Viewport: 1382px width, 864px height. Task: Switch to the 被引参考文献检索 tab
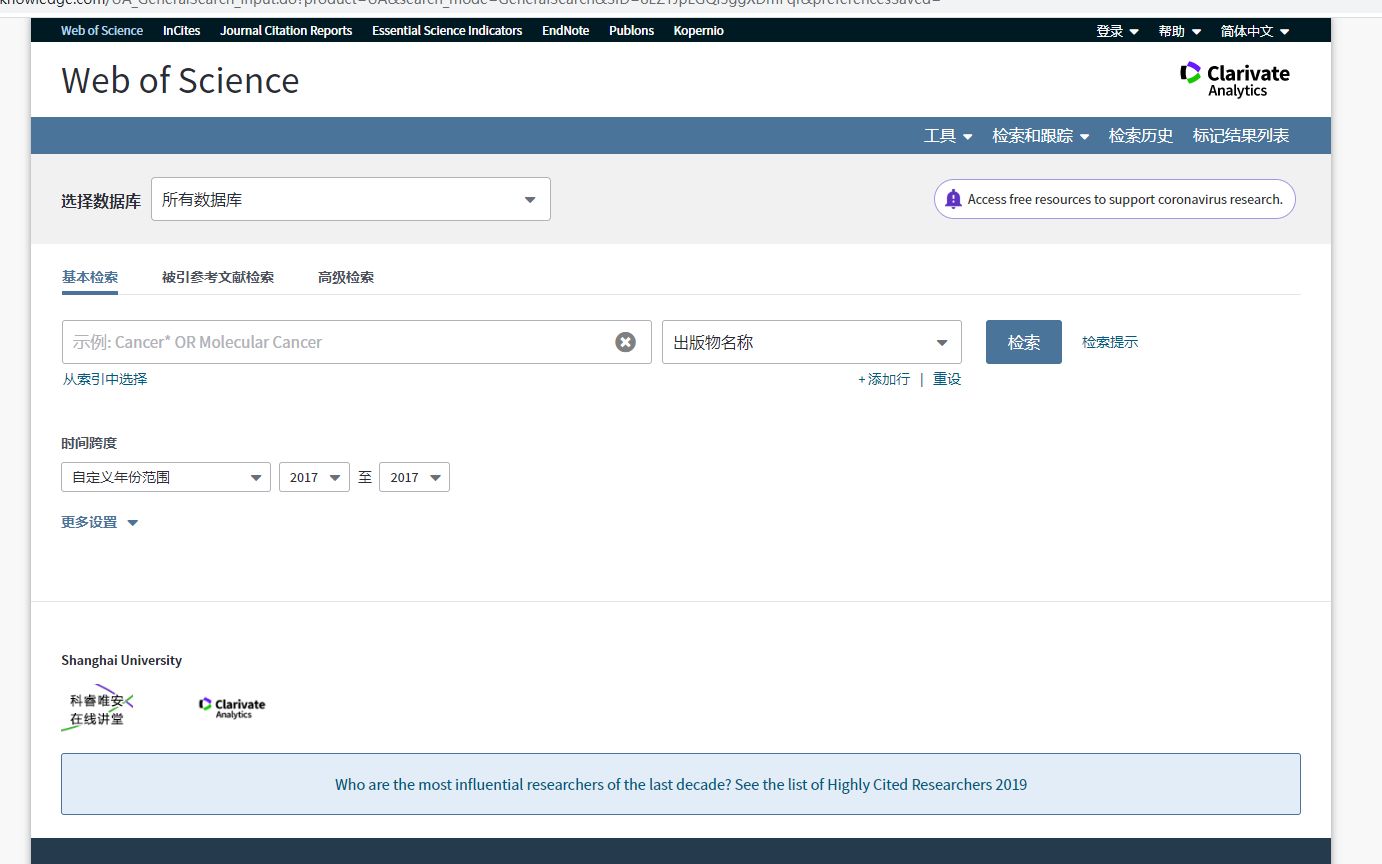(x=218, y=277)
